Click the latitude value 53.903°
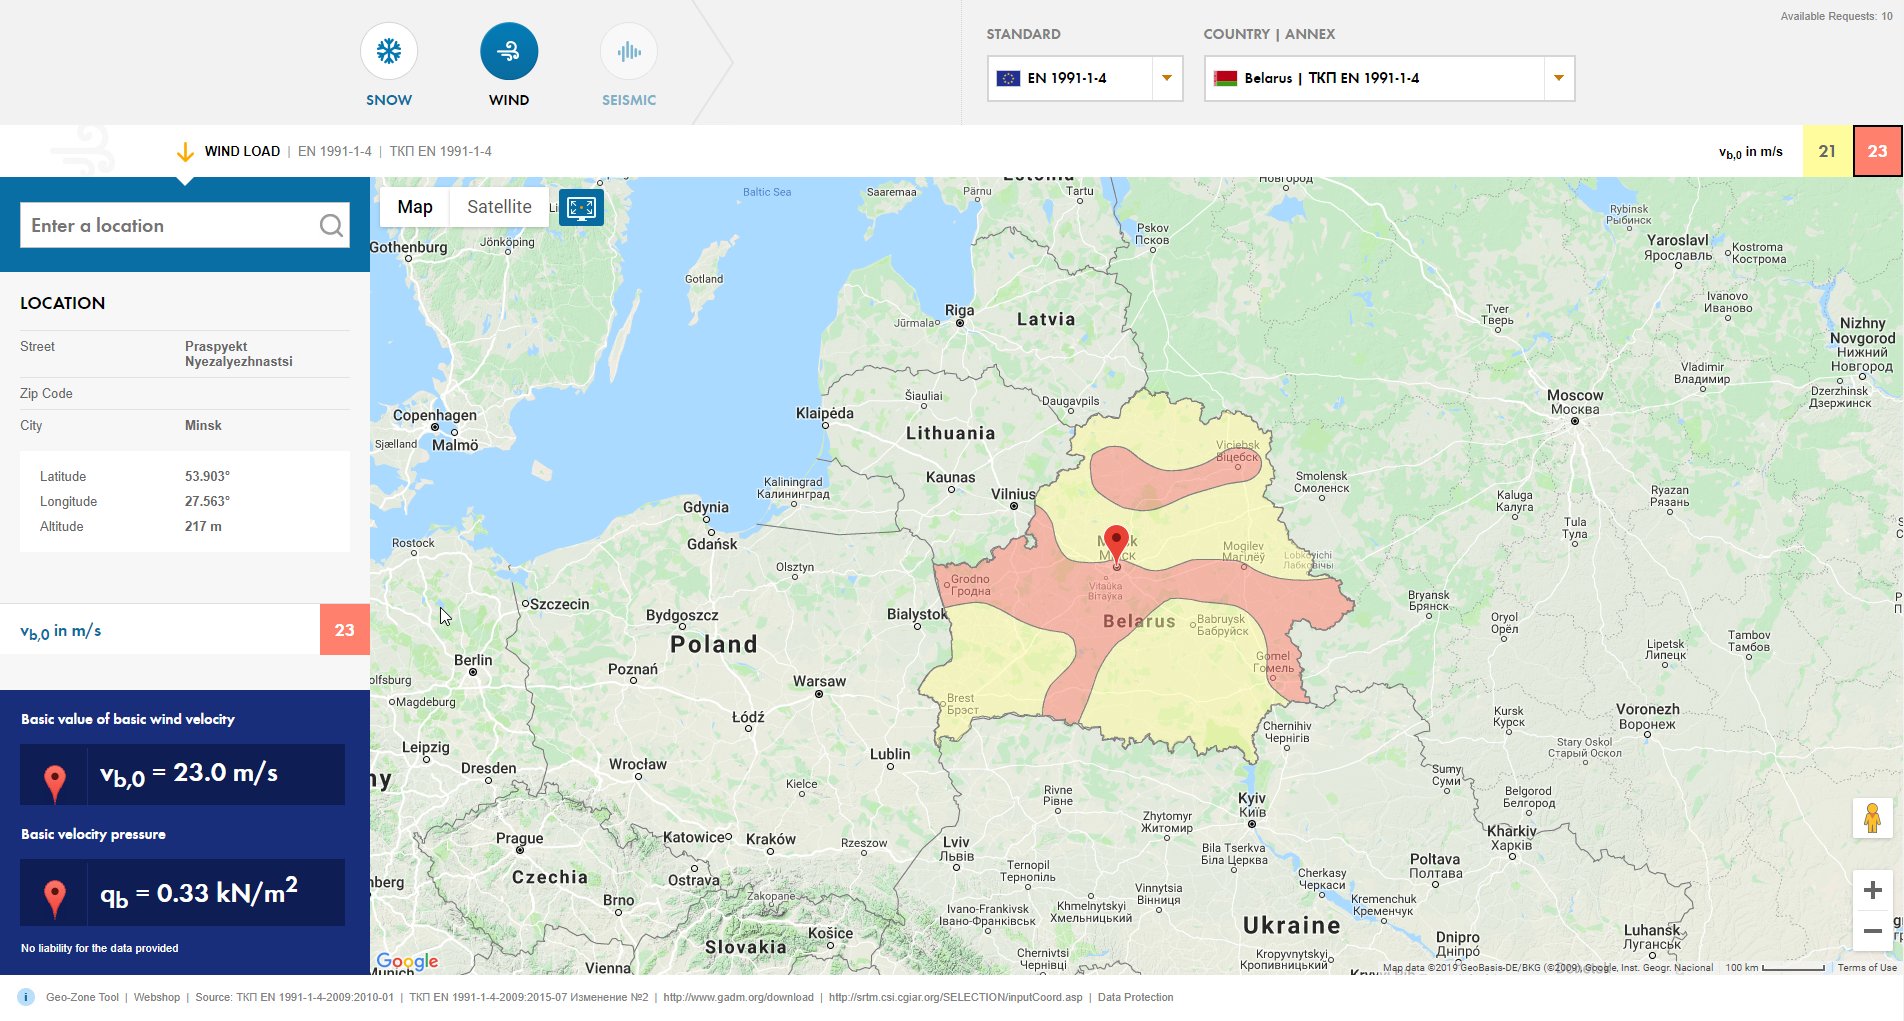This screenshot has height=1021, width=1904. click(x=207, y=477)
